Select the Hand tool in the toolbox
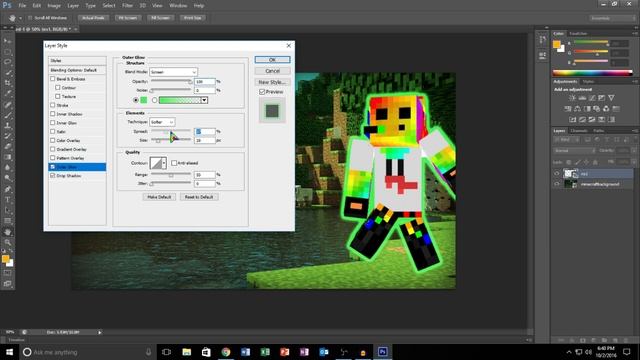Image resolution: width=640 pixels, height=360 pixels. (8, 232)
